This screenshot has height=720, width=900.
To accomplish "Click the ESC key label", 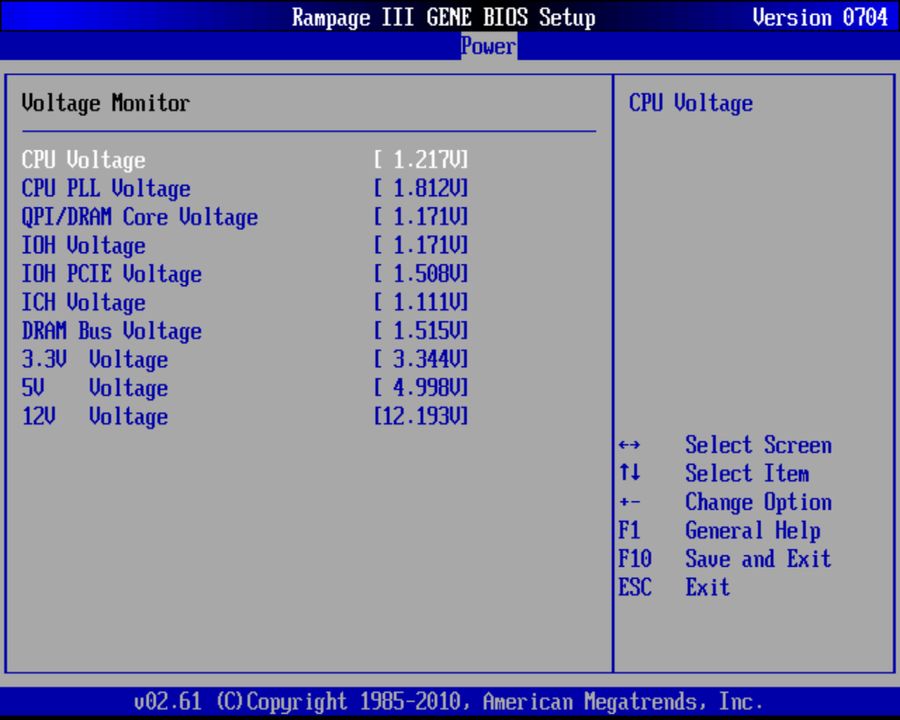I will (635, 587).
